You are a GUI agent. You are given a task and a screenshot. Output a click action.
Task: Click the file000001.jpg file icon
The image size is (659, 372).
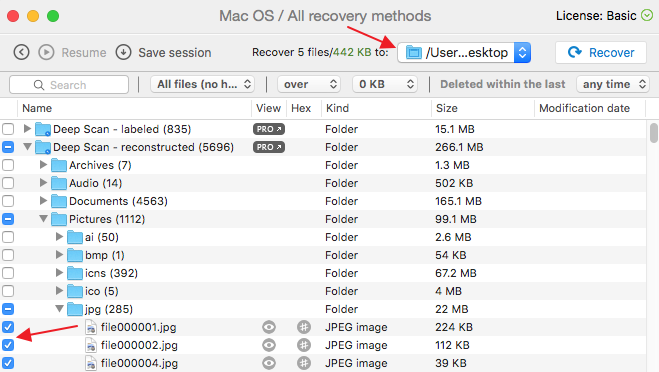pyautogui.click(x=91, y=327)
